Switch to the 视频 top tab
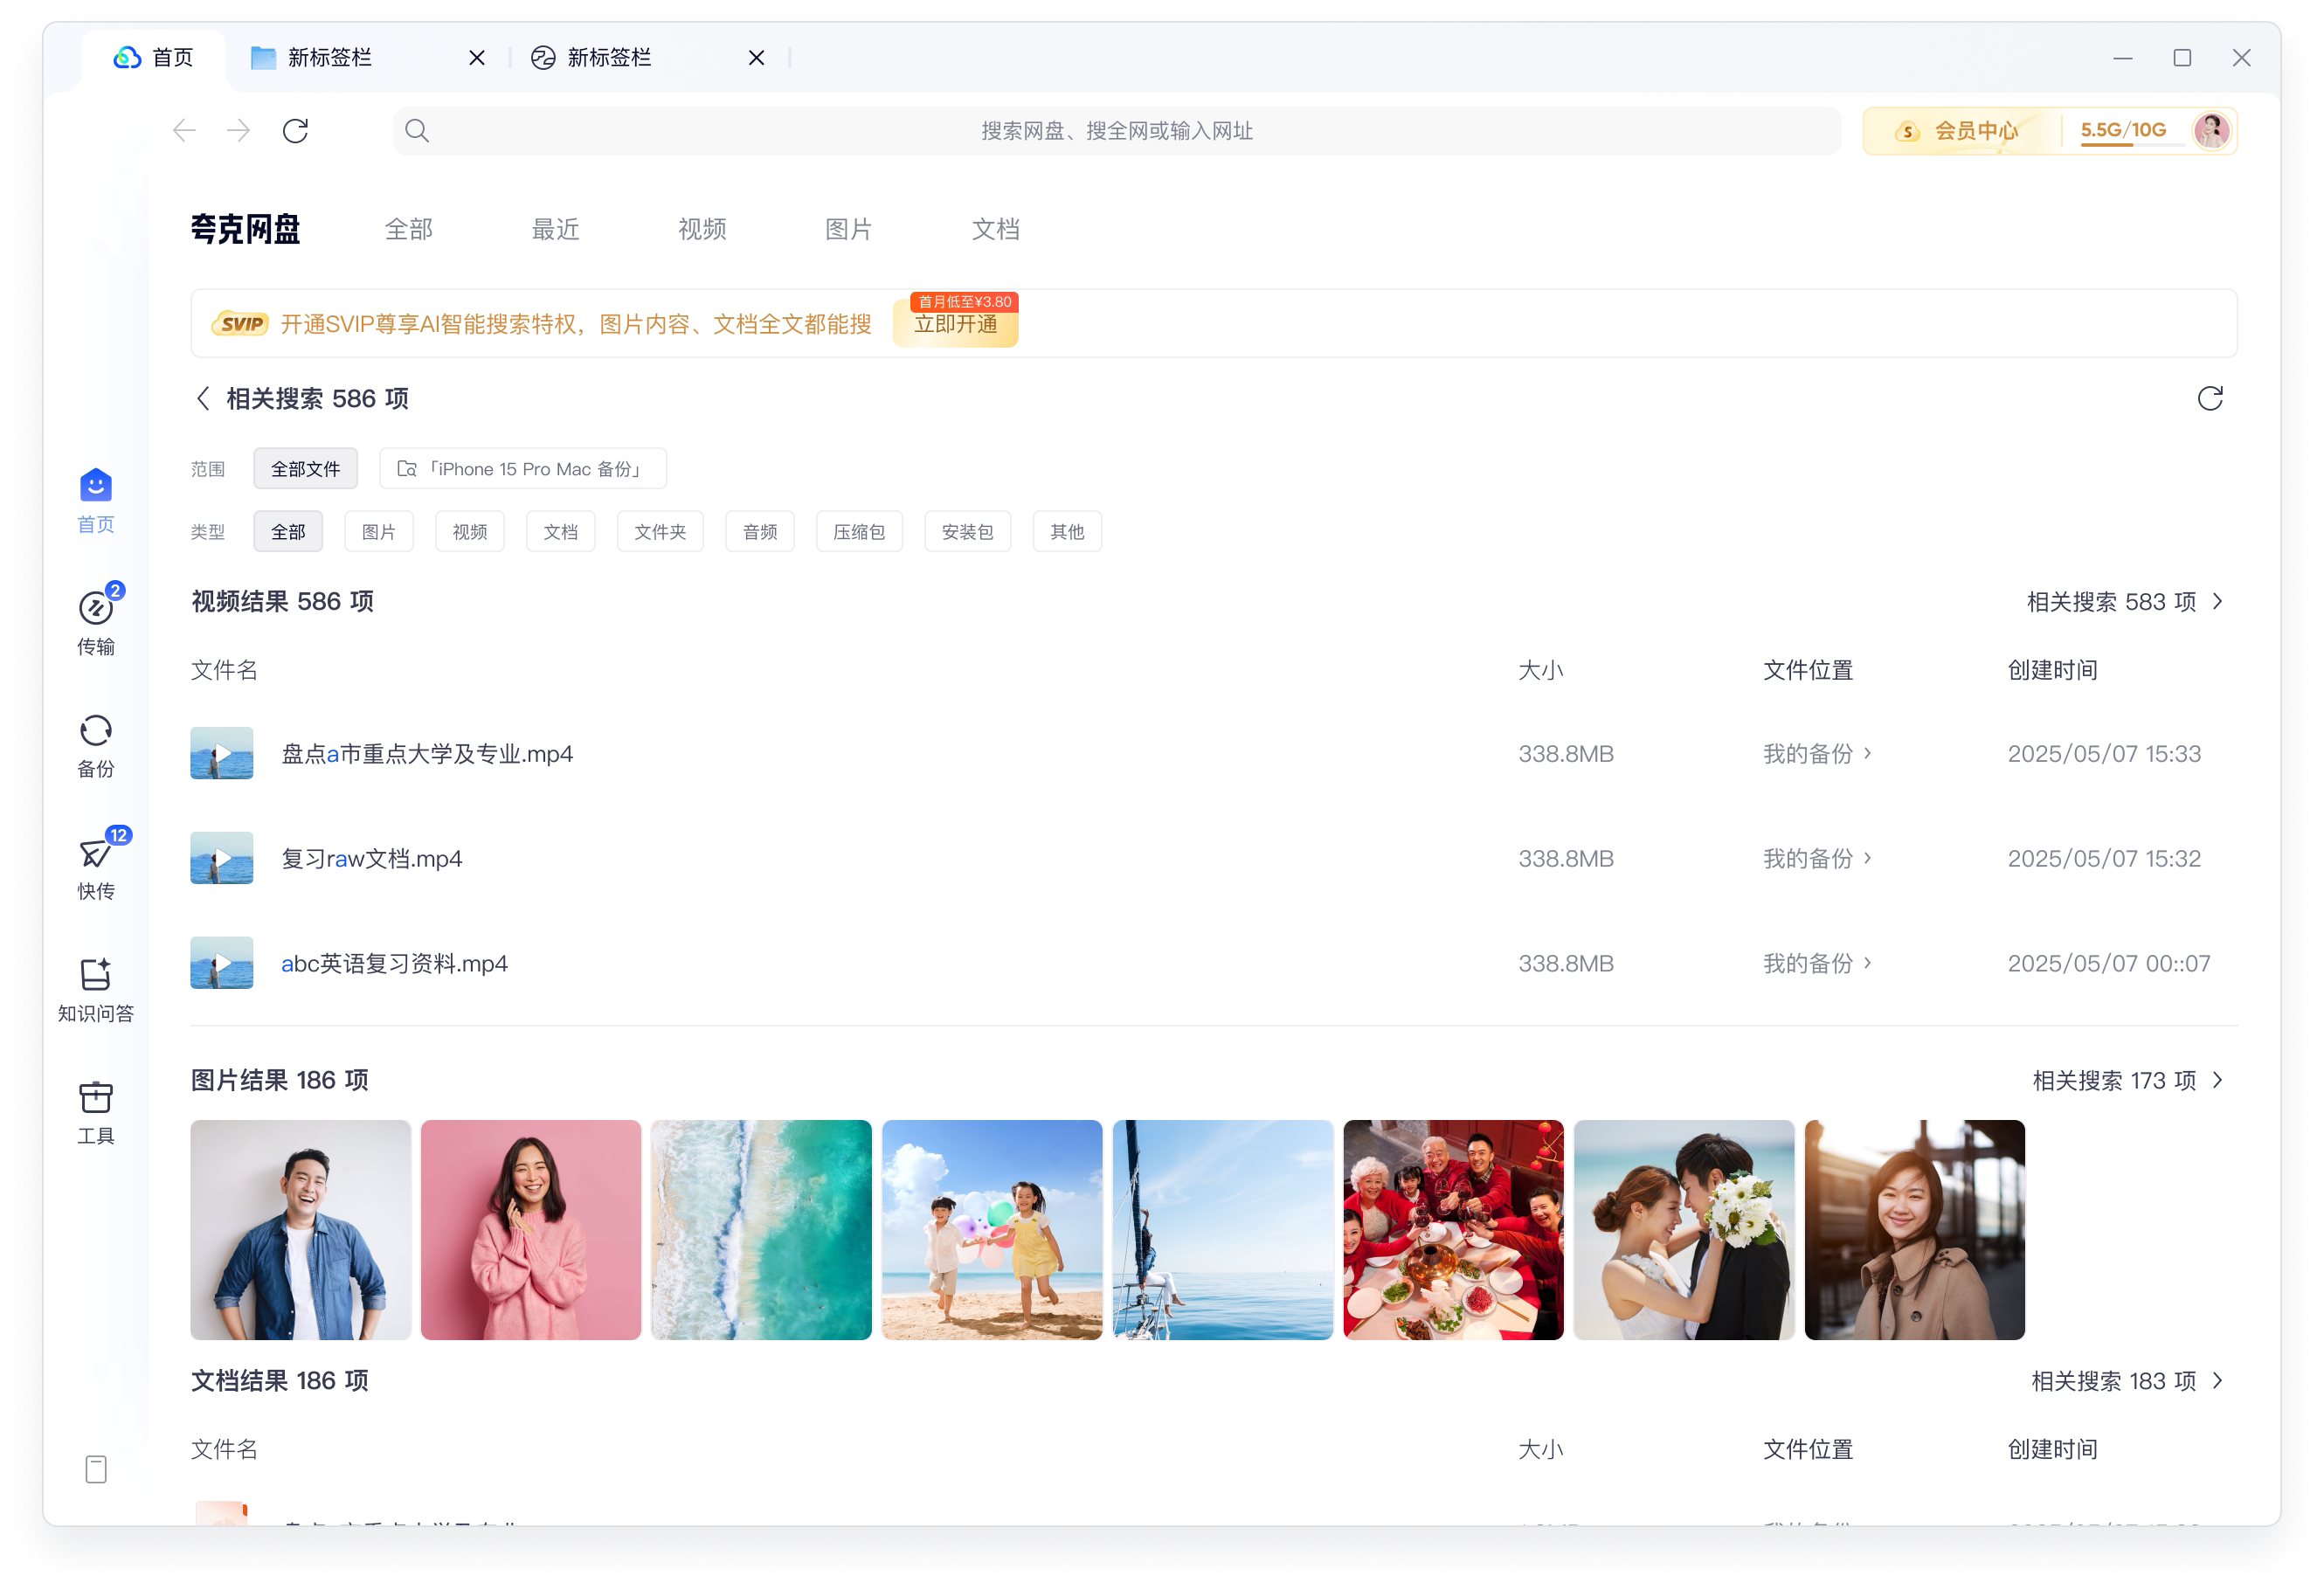 702,230
